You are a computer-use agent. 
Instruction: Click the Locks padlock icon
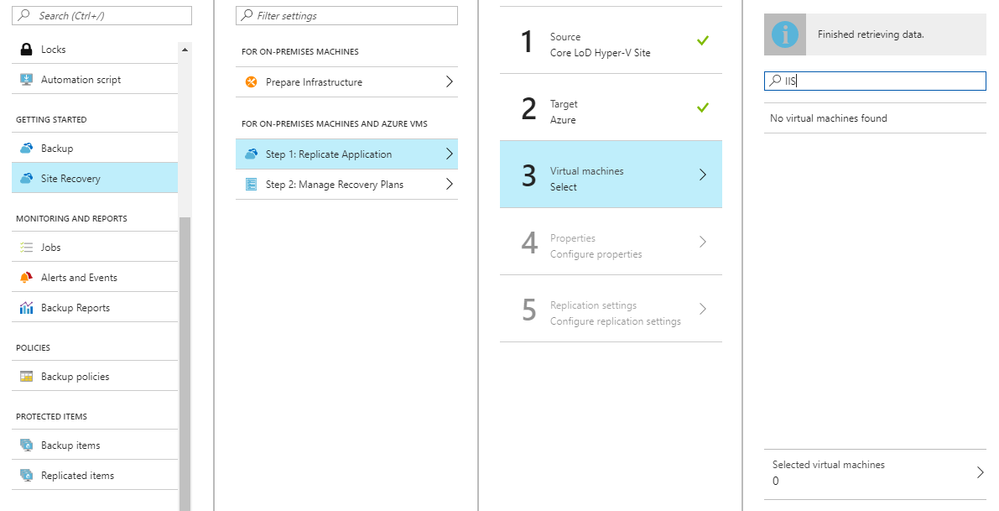(x=26, y=49)
